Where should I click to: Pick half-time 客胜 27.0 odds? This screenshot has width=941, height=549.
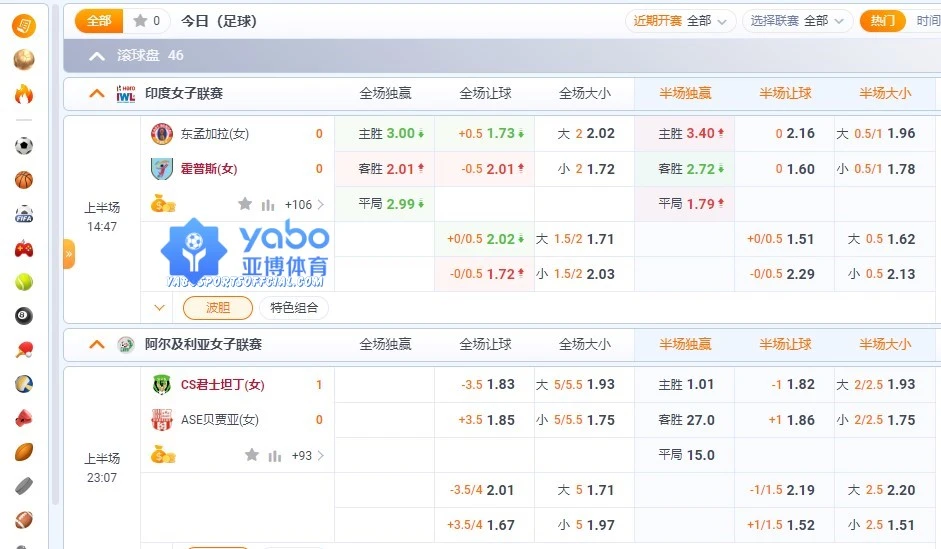685,420
